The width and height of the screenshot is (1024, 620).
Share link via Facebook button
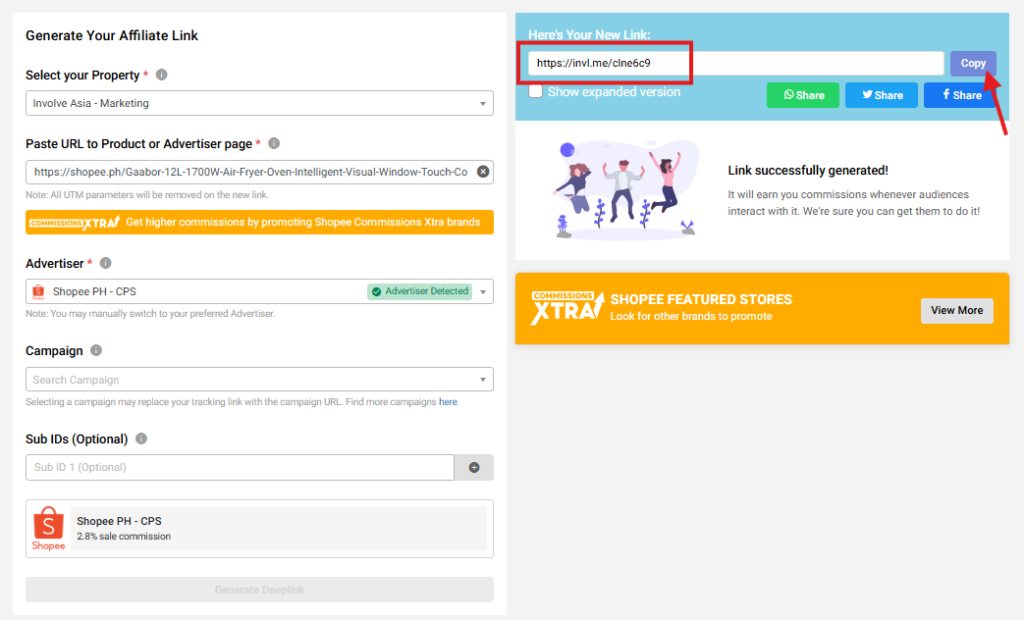[960, 95]
